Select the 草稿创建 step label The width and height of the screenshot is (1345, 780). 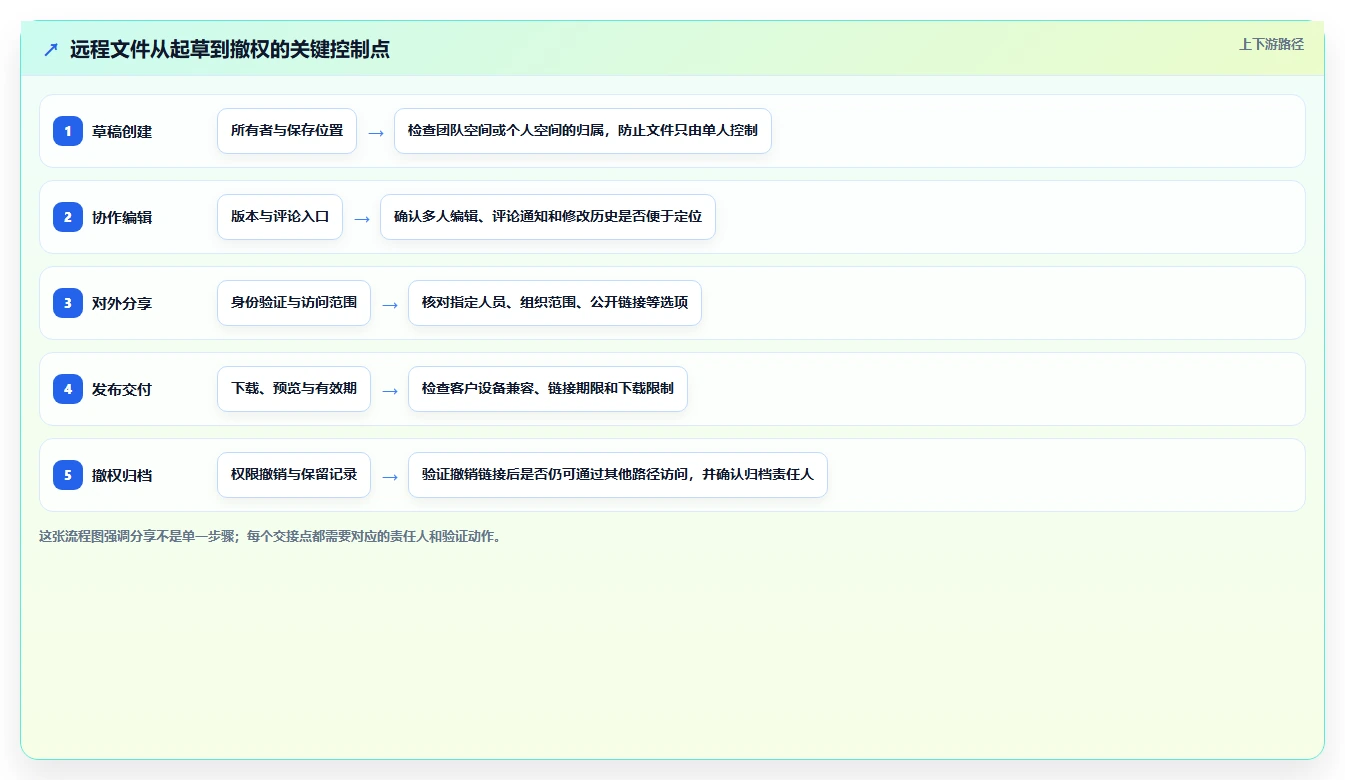pos(122,131)
